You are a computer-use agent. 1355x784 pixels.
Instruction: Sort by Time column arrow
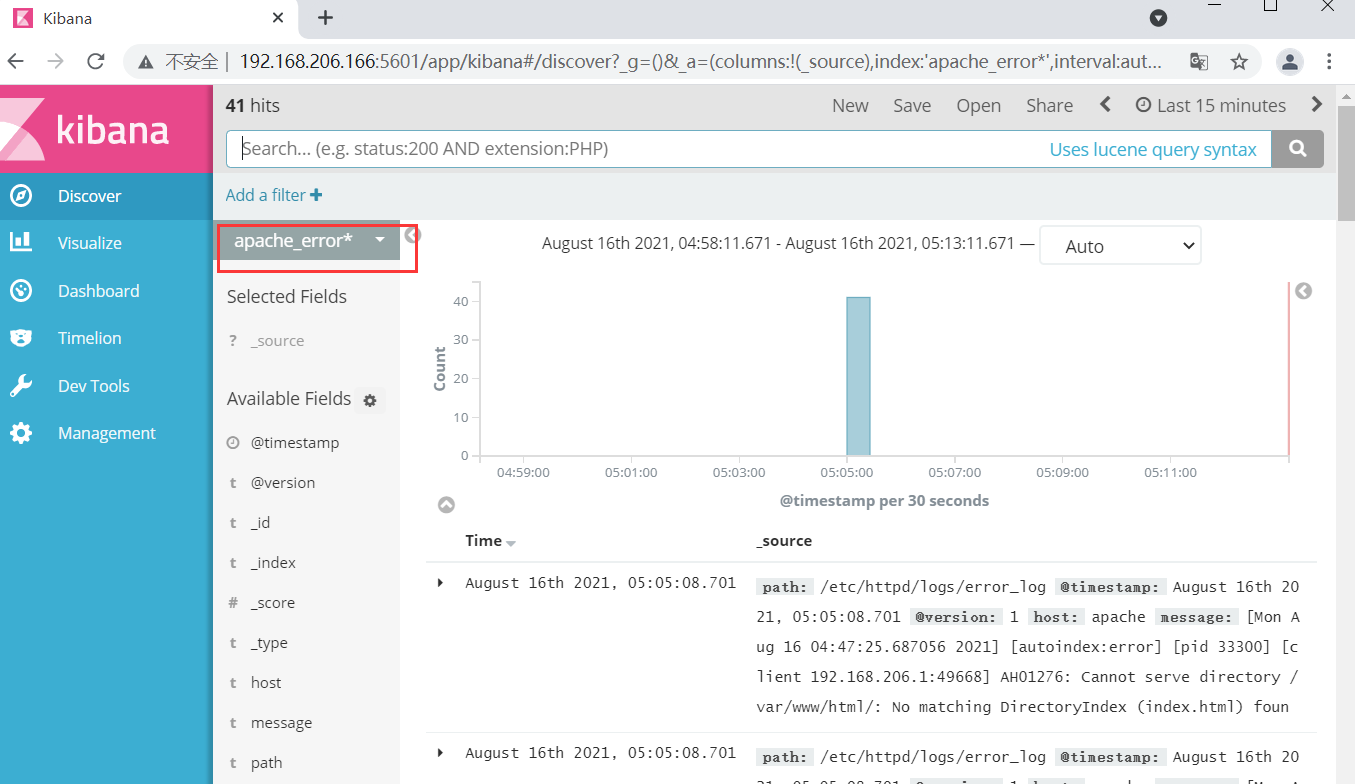pyautogui.click(x=511, y=543)
